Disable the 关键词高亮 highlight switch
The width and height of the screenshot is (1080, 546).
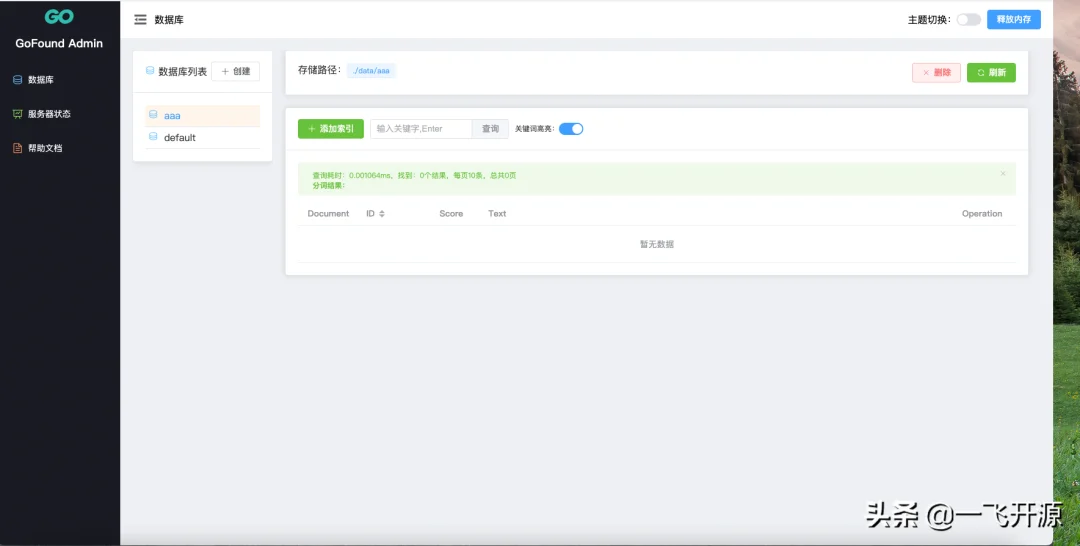[x=570, y=129]
